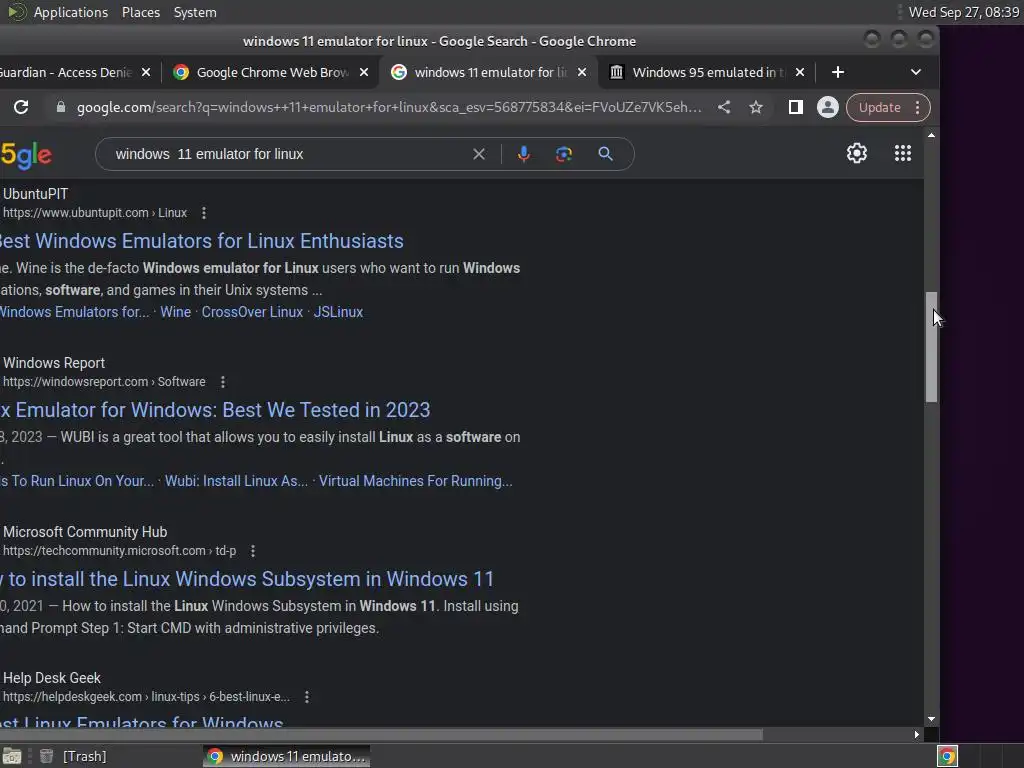Click the scrollbar up arrow
This screenshot has height=768, width=1024.
pyautogui.click(x=931, y=135)
